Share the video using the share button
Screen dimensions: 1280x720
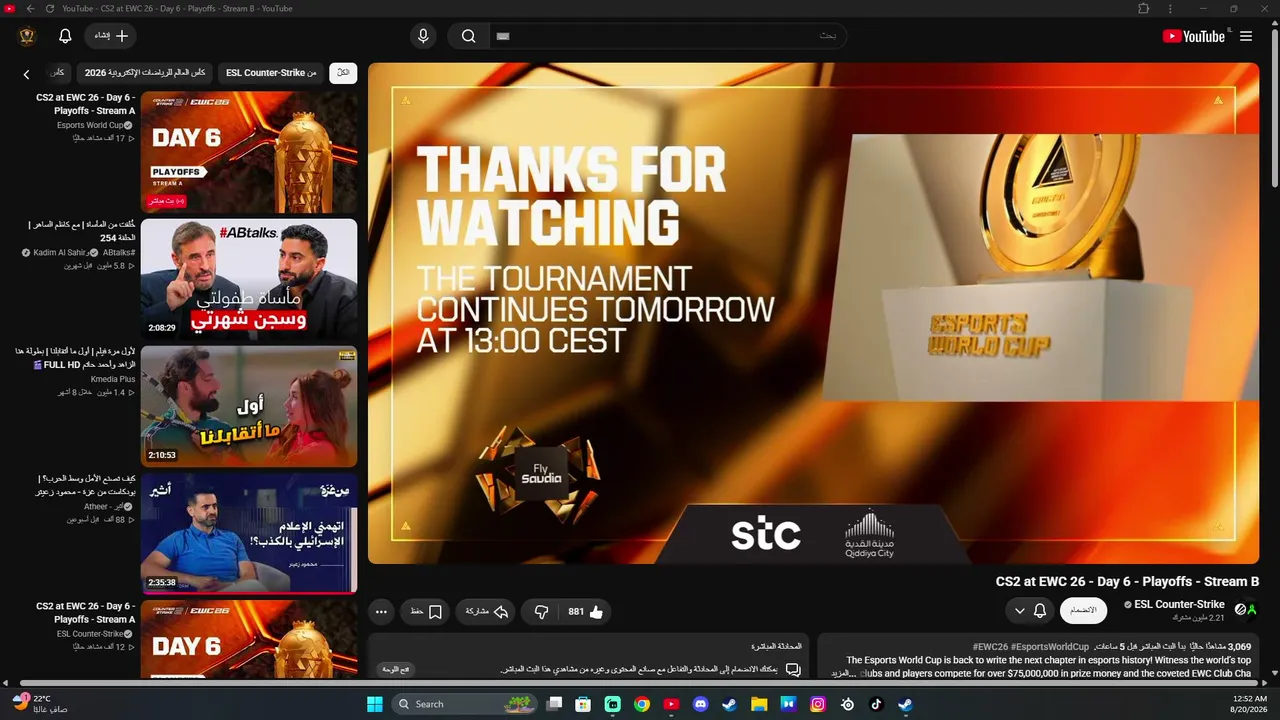point(487,612)
